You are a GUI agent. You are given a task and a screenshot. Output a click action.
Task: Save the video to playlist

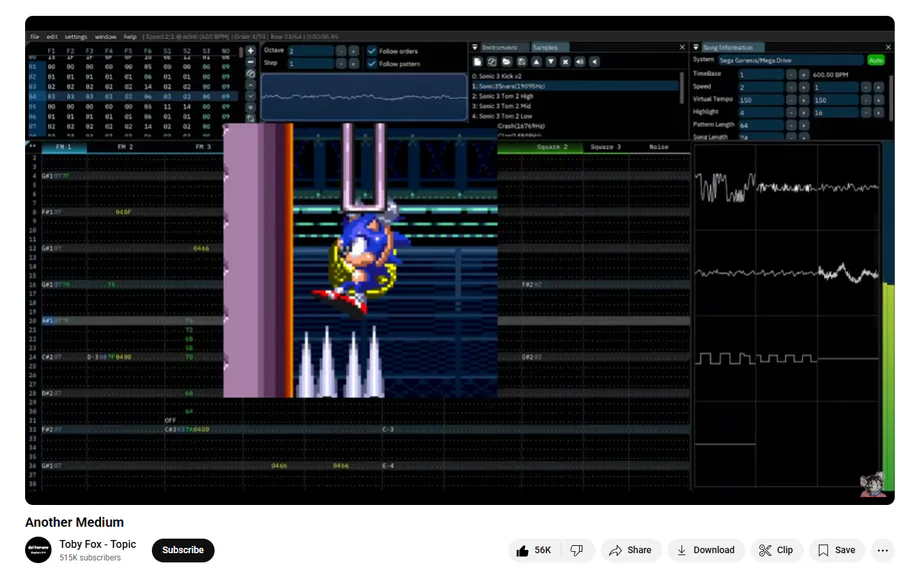pyautogui.click(x=837, y=550)
